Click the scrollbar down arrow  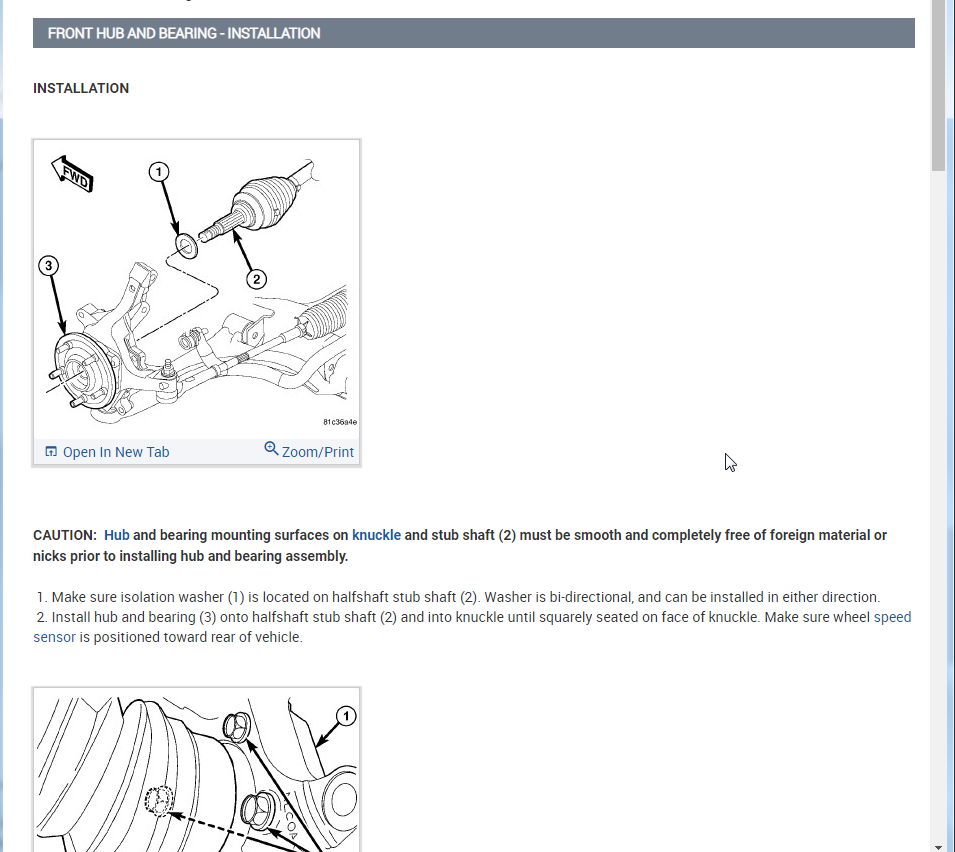pyautogui.click(x=938, y=846)
